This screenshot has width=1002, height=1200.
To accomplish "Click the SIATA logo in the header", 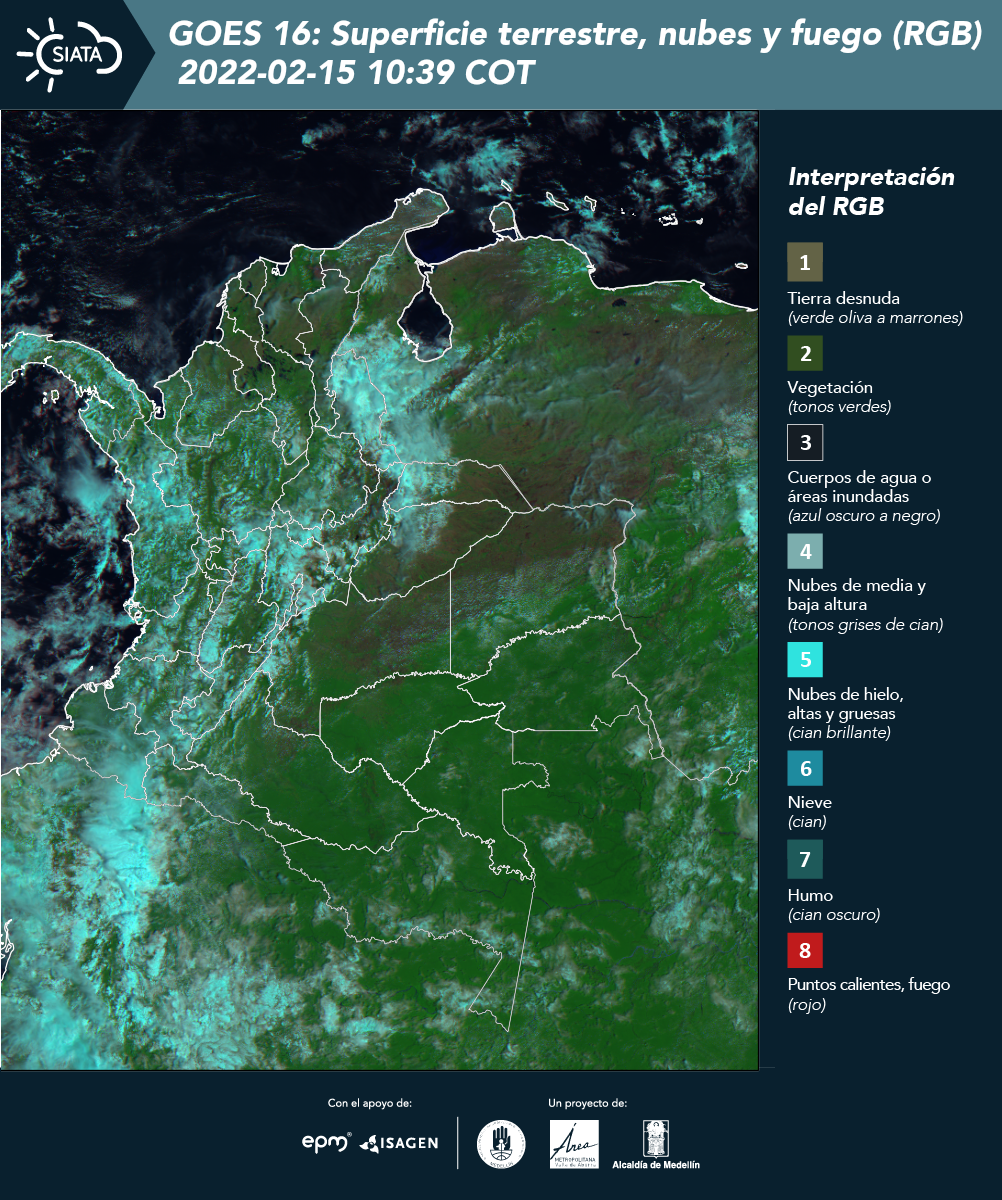I will pyautogui.click(x=70, y=53).
